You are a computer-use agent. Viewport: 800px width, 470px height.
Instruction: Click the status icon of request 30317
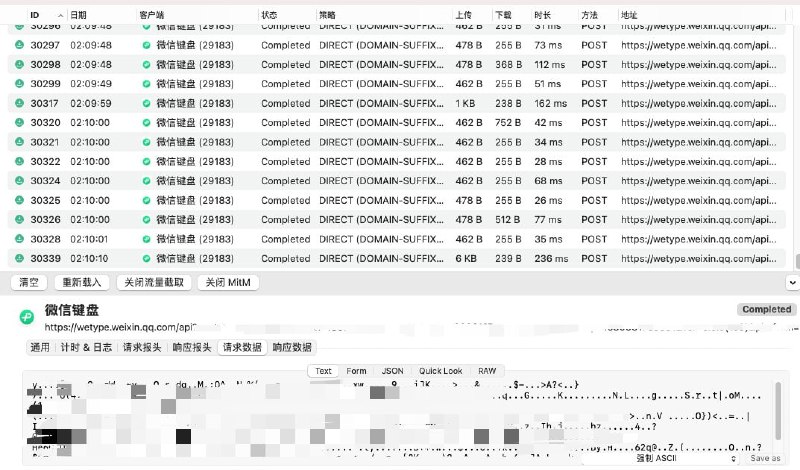[x=19, y=103]
